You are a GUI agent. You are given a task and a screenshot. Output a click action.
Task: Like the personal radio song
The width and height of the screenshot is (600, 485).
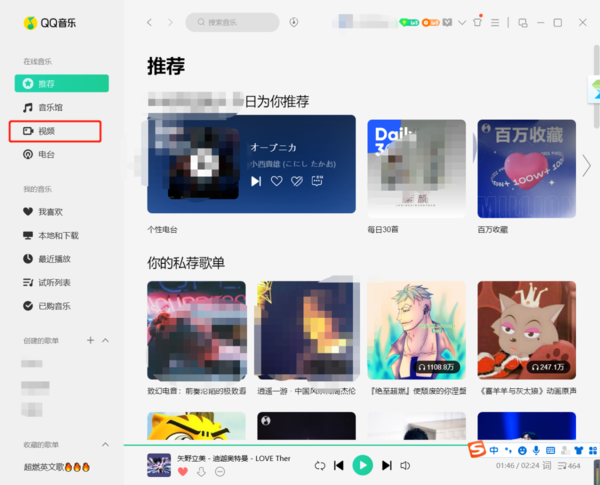coord(277,181)
